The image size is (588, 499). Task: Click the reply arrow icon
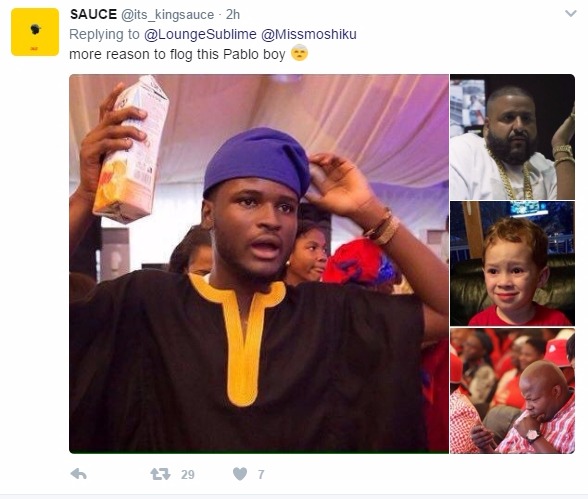point(79,474)
